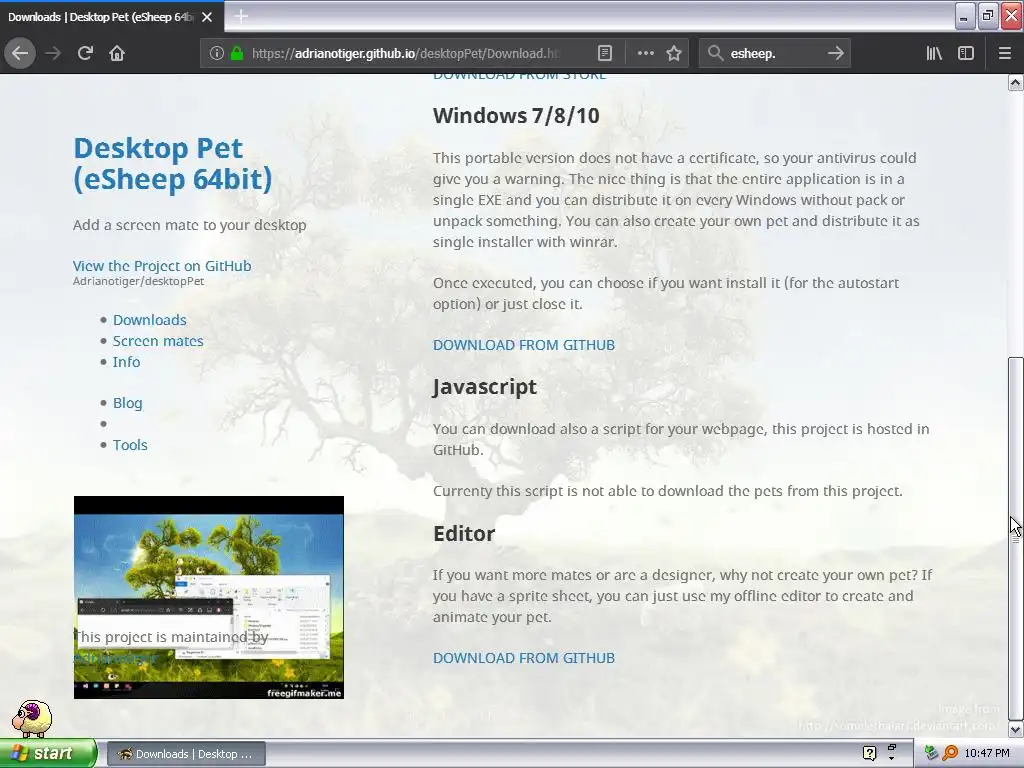The width and height of the screenshot is (1024, 768).
Task: Open a new tab with plus button
Action: point(241,16)
